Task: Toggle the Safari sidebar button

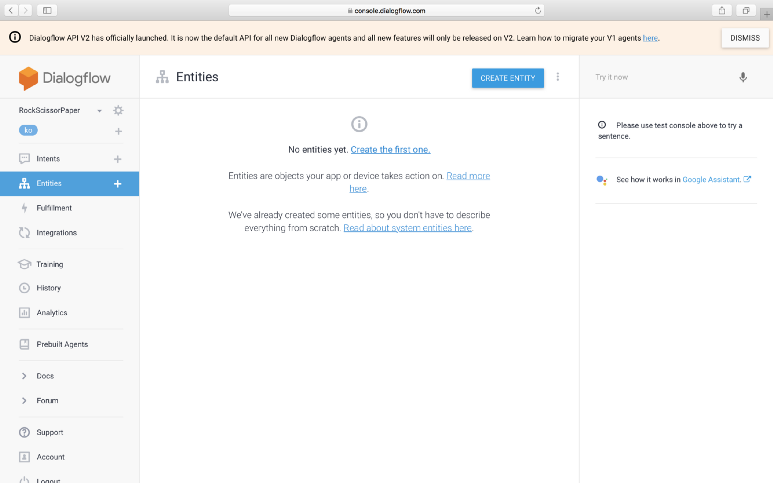Action: click(47, 10)
